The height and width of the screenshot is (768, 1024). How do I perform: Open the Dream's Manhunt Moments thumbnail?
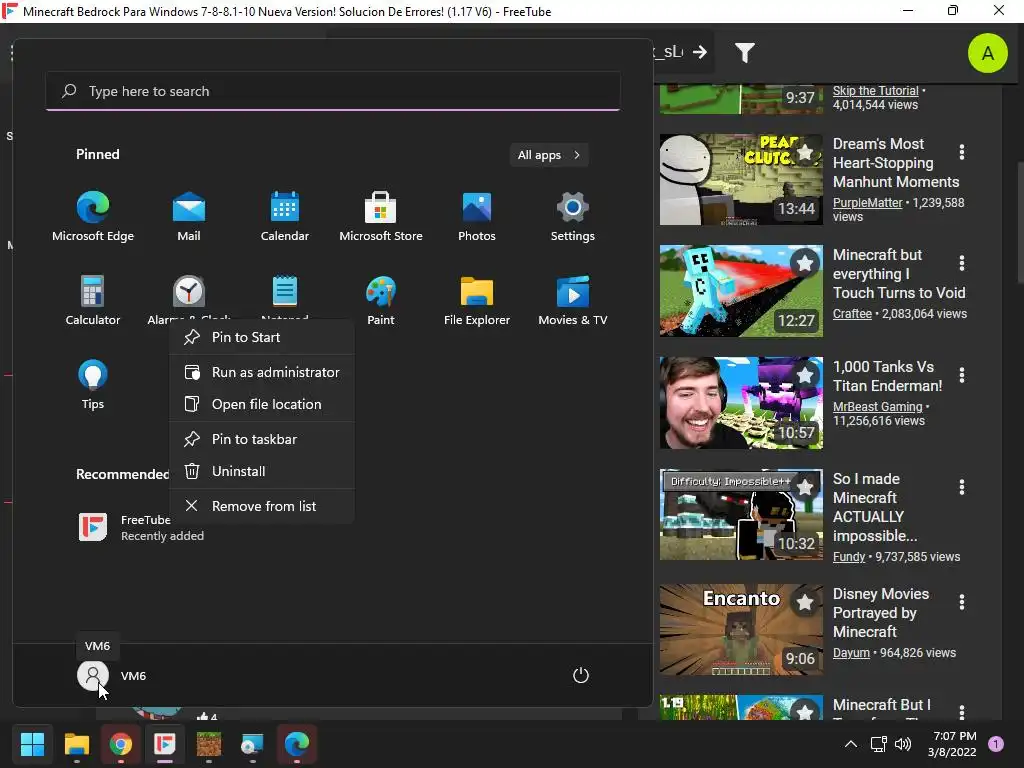coord(741,180)
